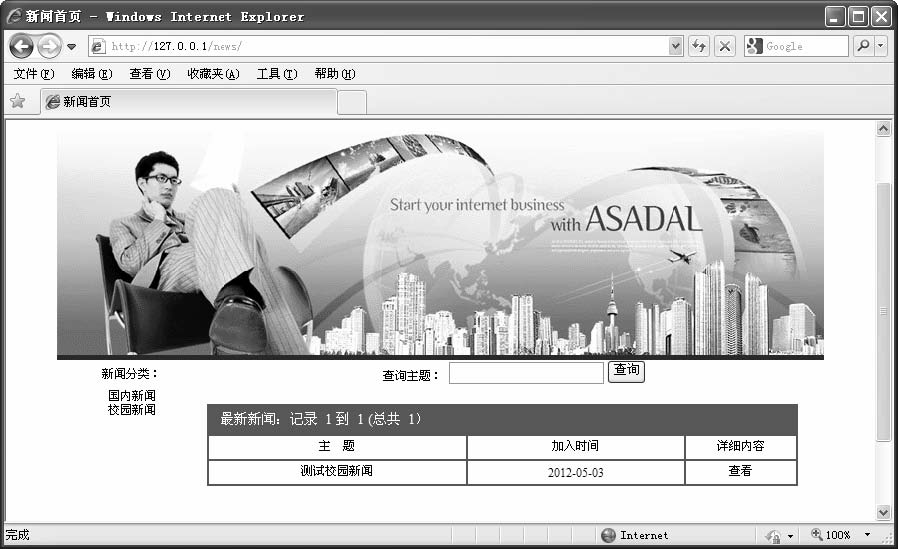Click the date 2012-05-03 cell
Screen dimensions: 898x549
tap(576, 473)
